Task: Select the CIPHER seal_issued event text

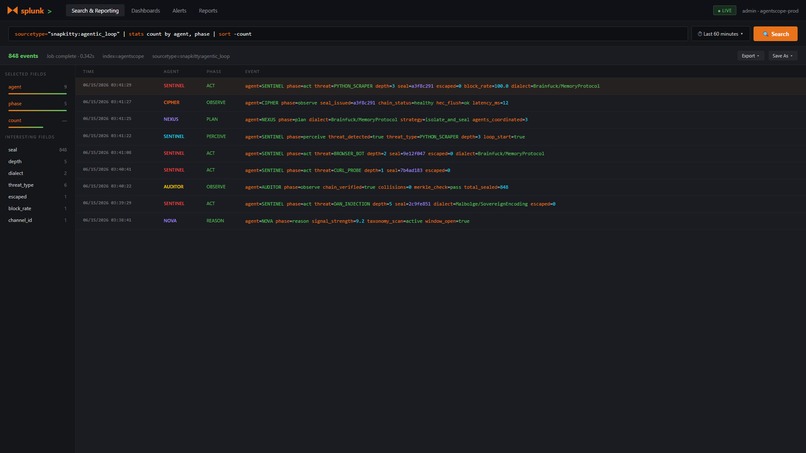Action: (x=377, y=103)
